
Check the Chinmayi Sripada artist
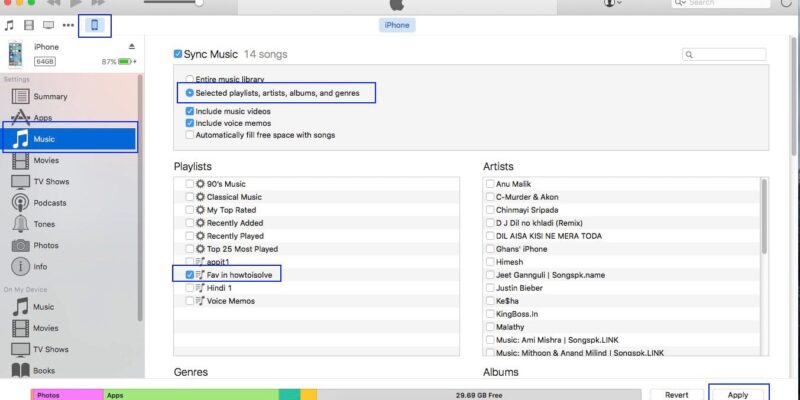[x=490, y=210]
